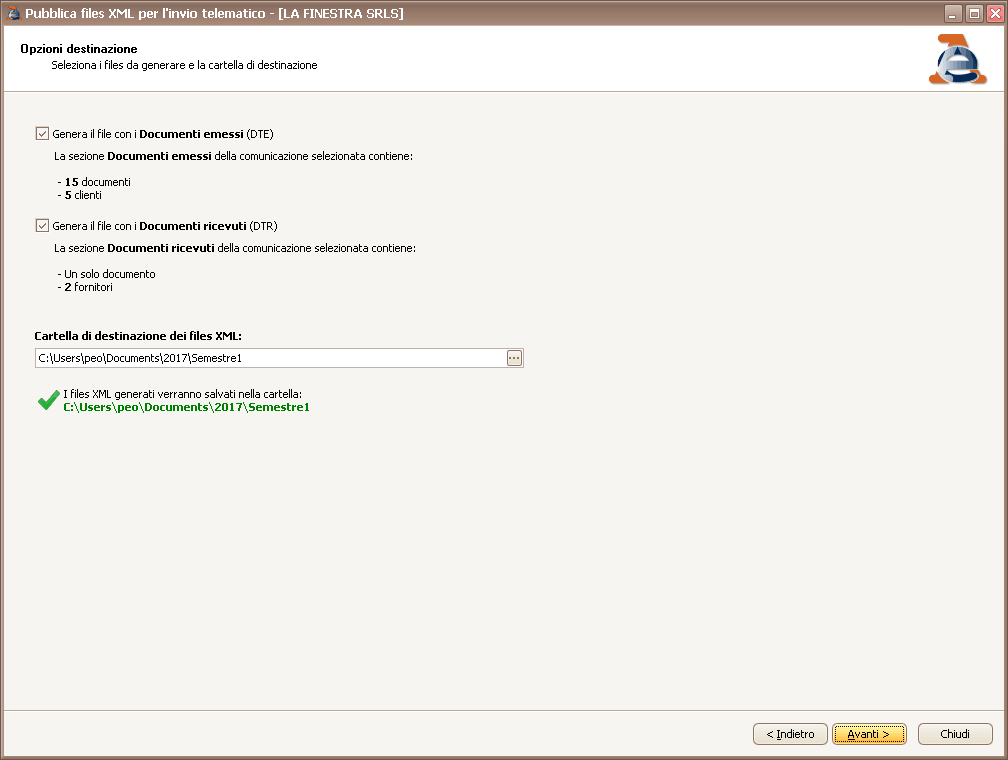Click the application icon in the title bar

point(13,13)
